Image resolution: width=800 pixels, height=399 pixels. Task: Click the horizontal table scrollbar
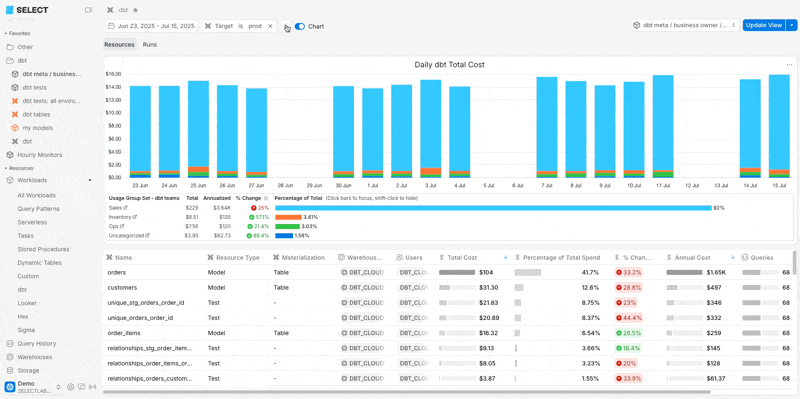(x=407, y=392)
